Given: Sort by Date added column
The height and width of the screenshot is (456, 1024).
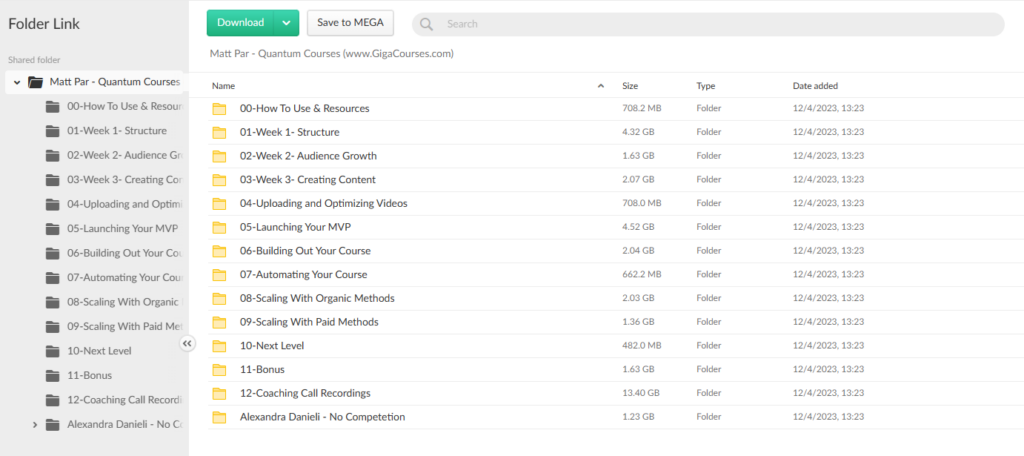Looking at the screenshot, I should (815, 86).
